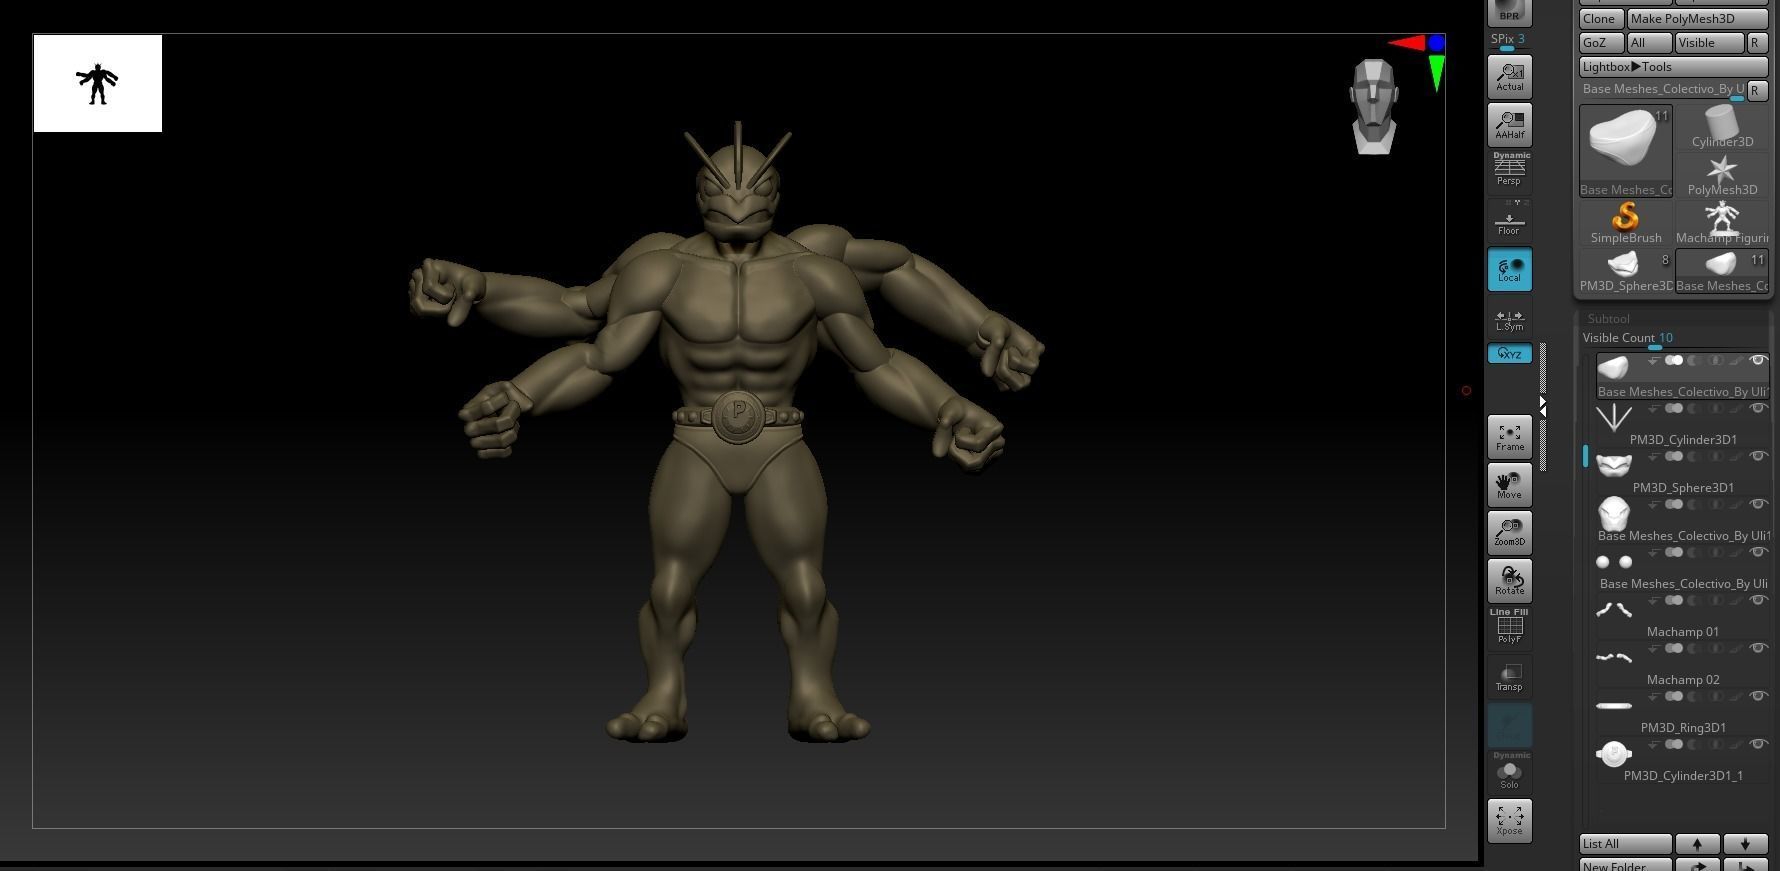Adjust the Base Meshes_Colectivo tool slider

pos(1662,90)
